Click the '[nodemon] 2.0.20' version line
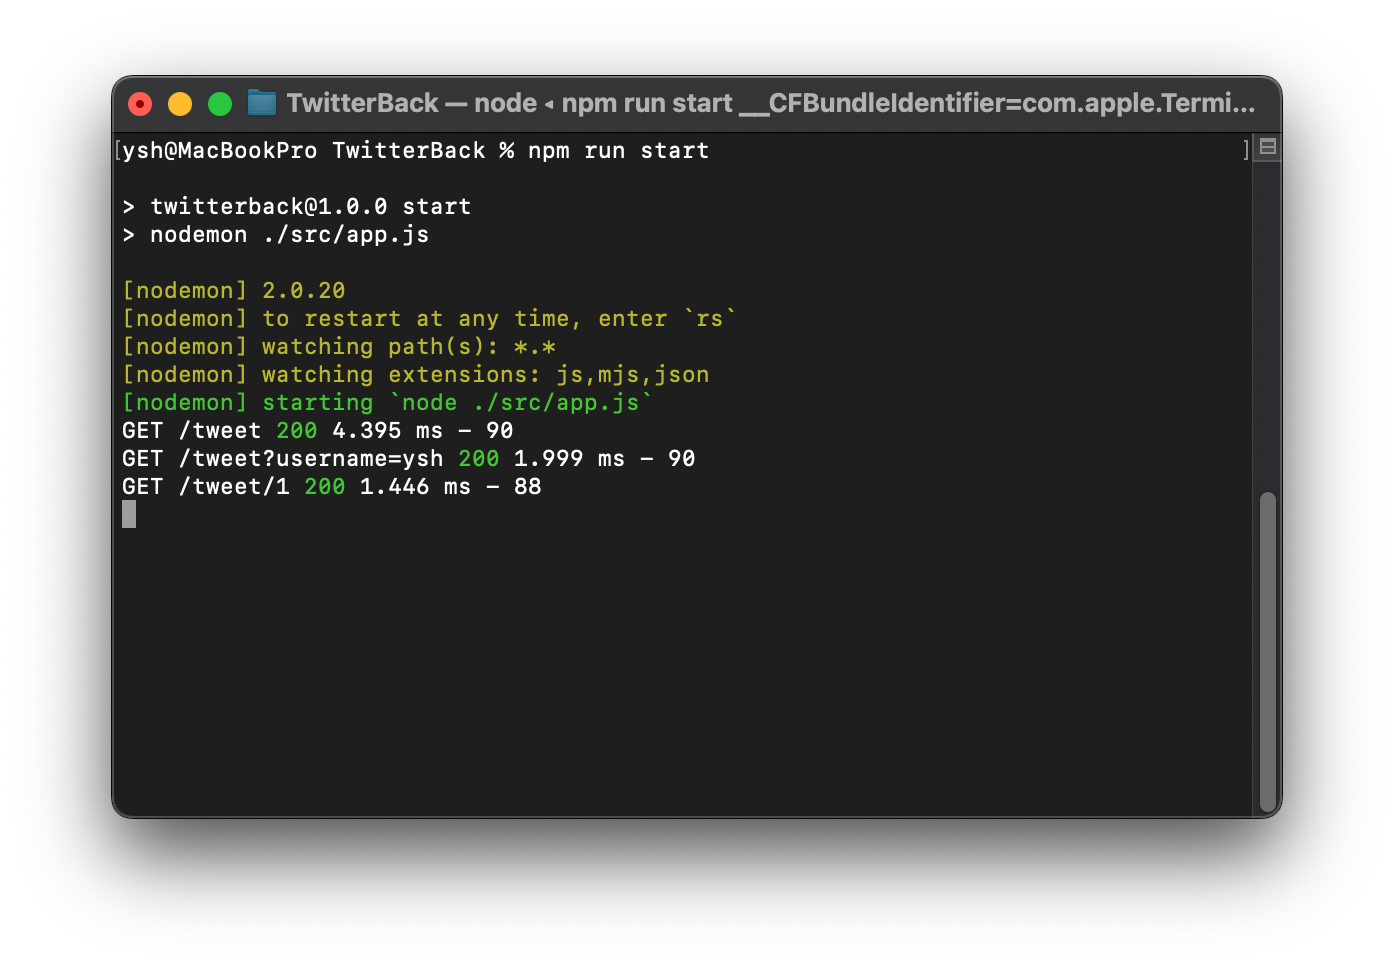The width and height of the screenshot is (1394, 966). coord(234,291)
